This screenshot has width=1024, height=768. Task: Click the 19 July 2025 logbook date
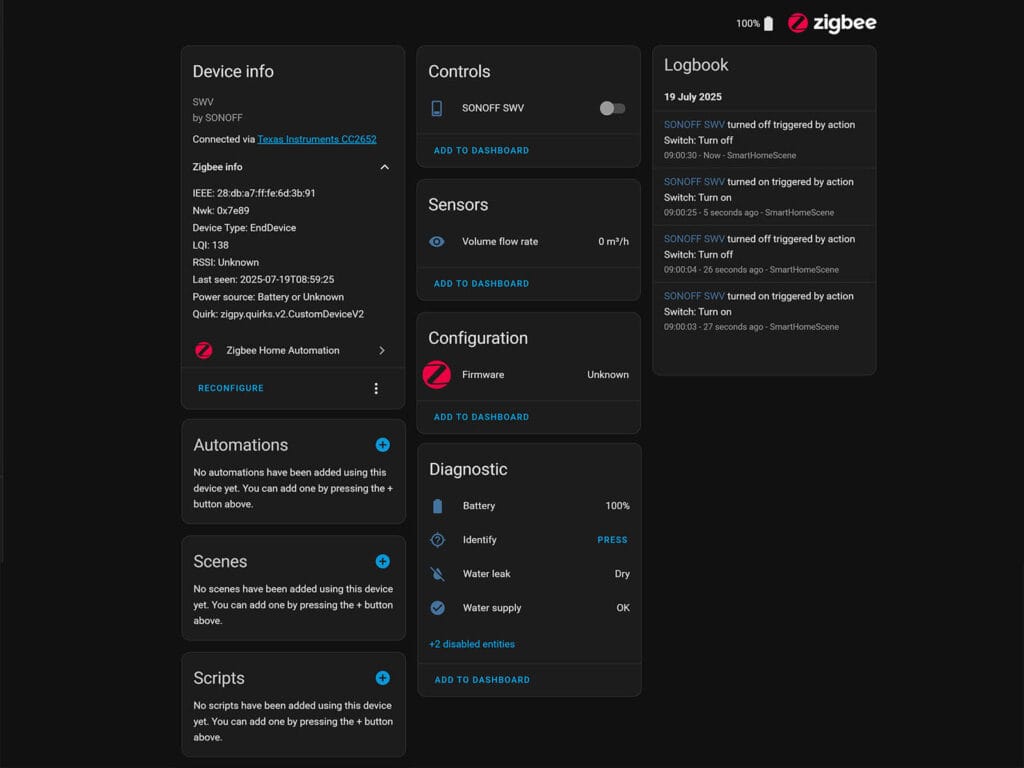(x=693, y=97)
